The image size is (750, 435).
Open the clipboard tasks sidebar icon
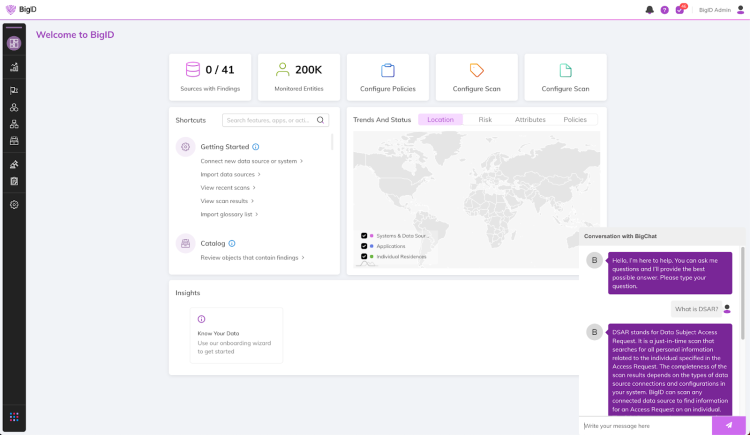14,181
